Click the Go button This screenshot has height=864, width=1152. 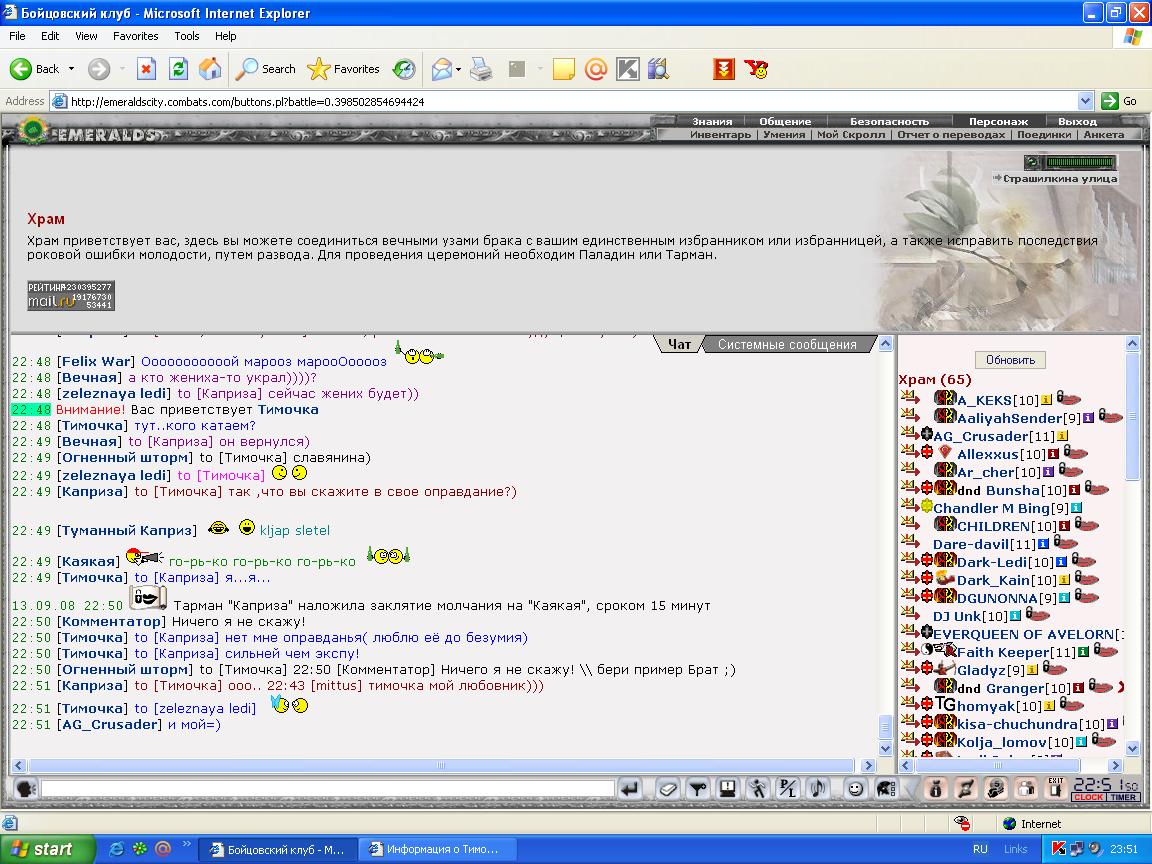1120,101
